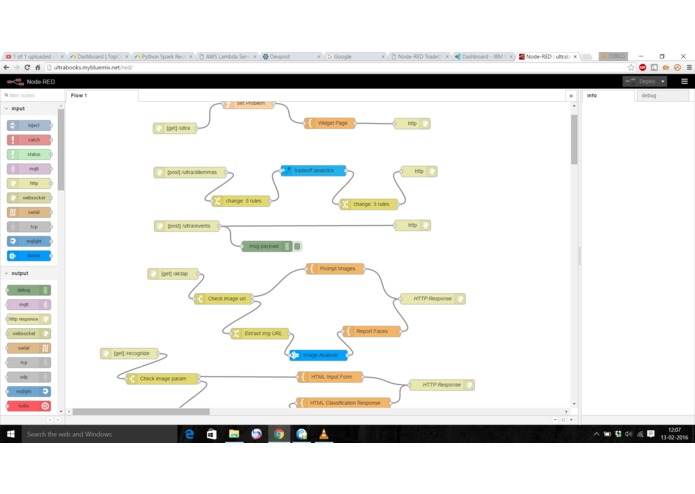Select the Prompt Images template node
Image resolution: width=695 pixels, height=494 pixels.
(335, 268)
